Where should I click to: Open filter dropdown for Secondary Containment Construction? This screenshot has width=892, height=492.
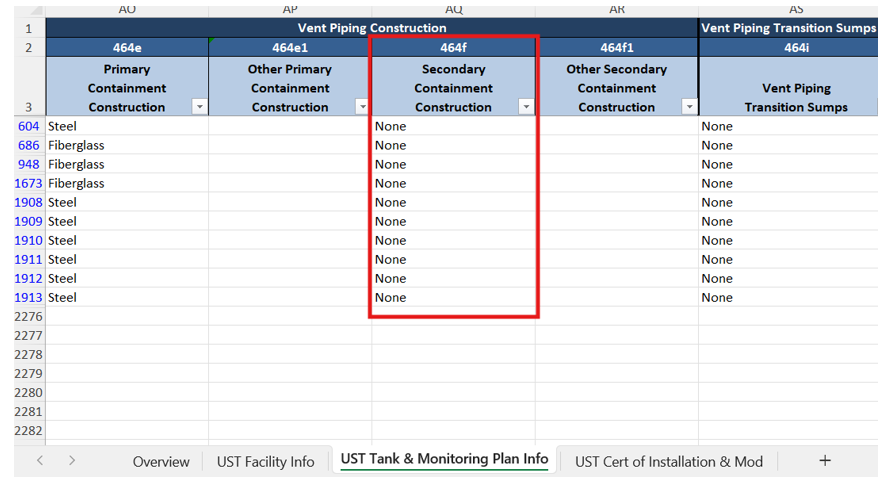click(526, 107)
